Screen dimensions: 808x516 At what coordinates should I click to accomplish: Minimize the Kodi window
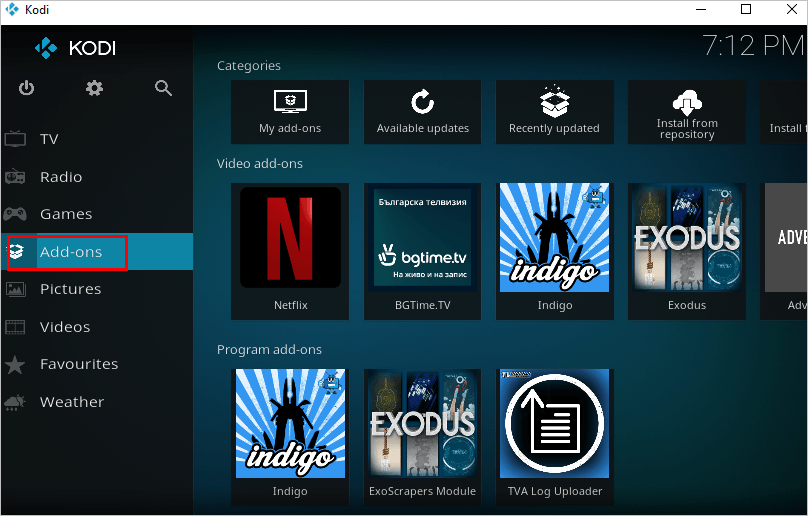click(701, 10)
